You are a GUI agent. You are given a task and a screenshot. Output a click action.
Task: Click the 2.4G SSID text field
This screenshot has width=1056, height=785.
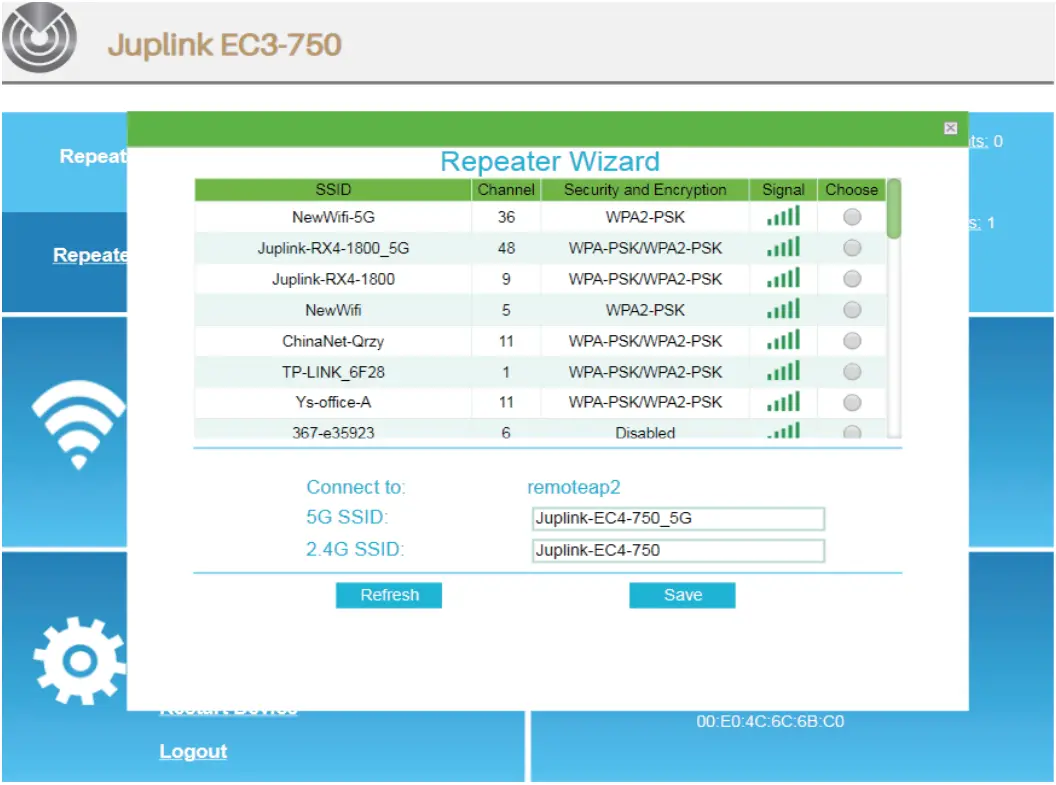click(x=677, y=550)
